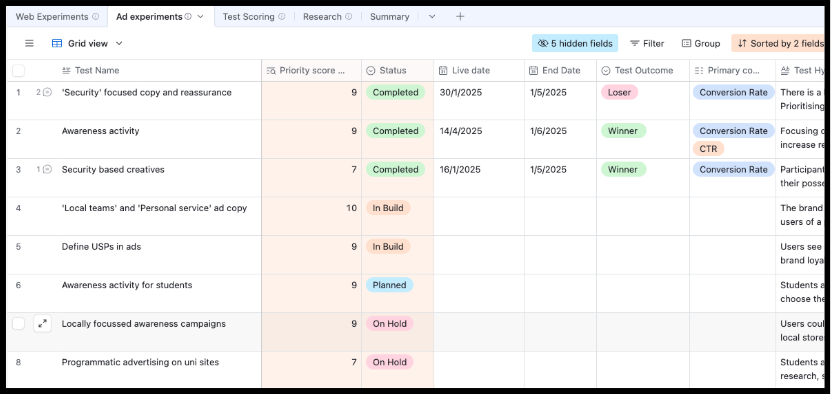
Task: Click Winner outcome for Security based creatives row
Action: click(623, 170)
